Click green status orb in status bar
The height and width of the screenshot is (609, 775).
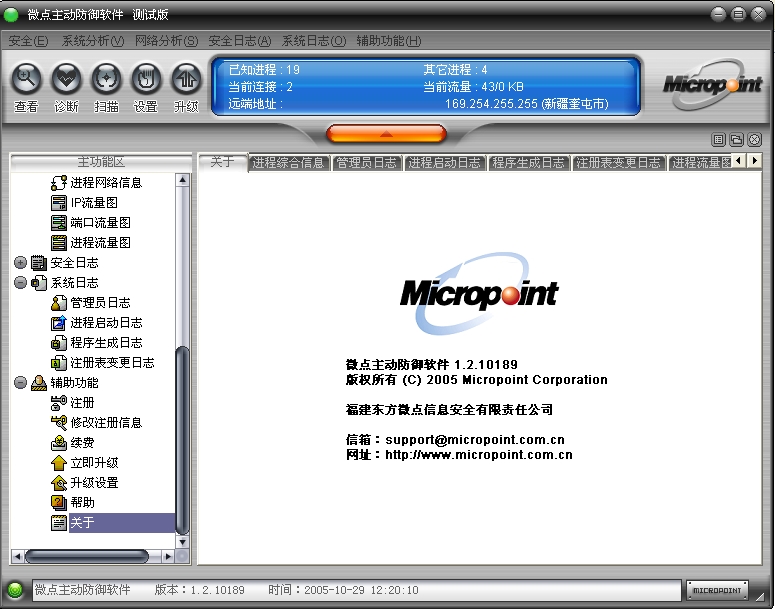(15, 590)
